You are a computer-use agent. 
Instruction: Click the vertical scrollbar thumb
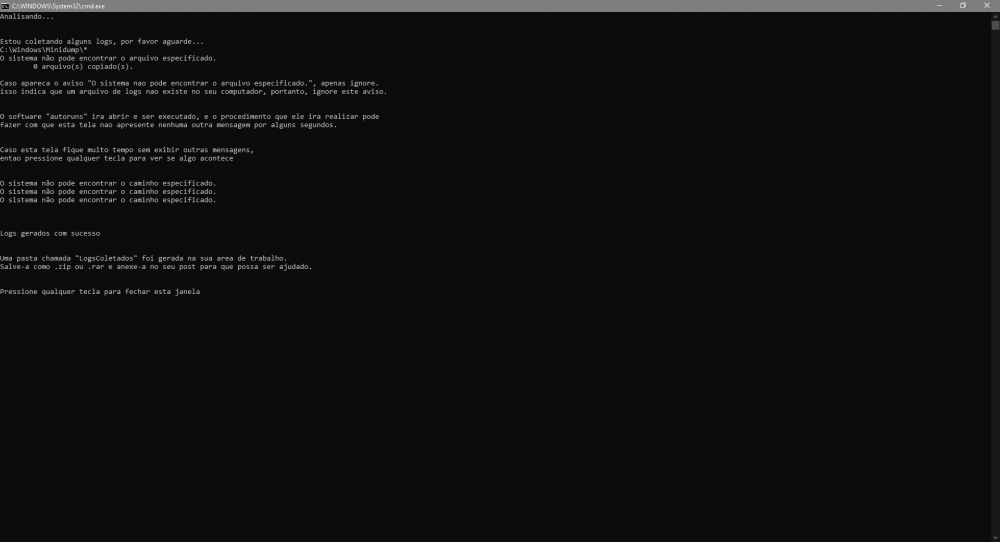pyautogui.click(x=995, y=26)
